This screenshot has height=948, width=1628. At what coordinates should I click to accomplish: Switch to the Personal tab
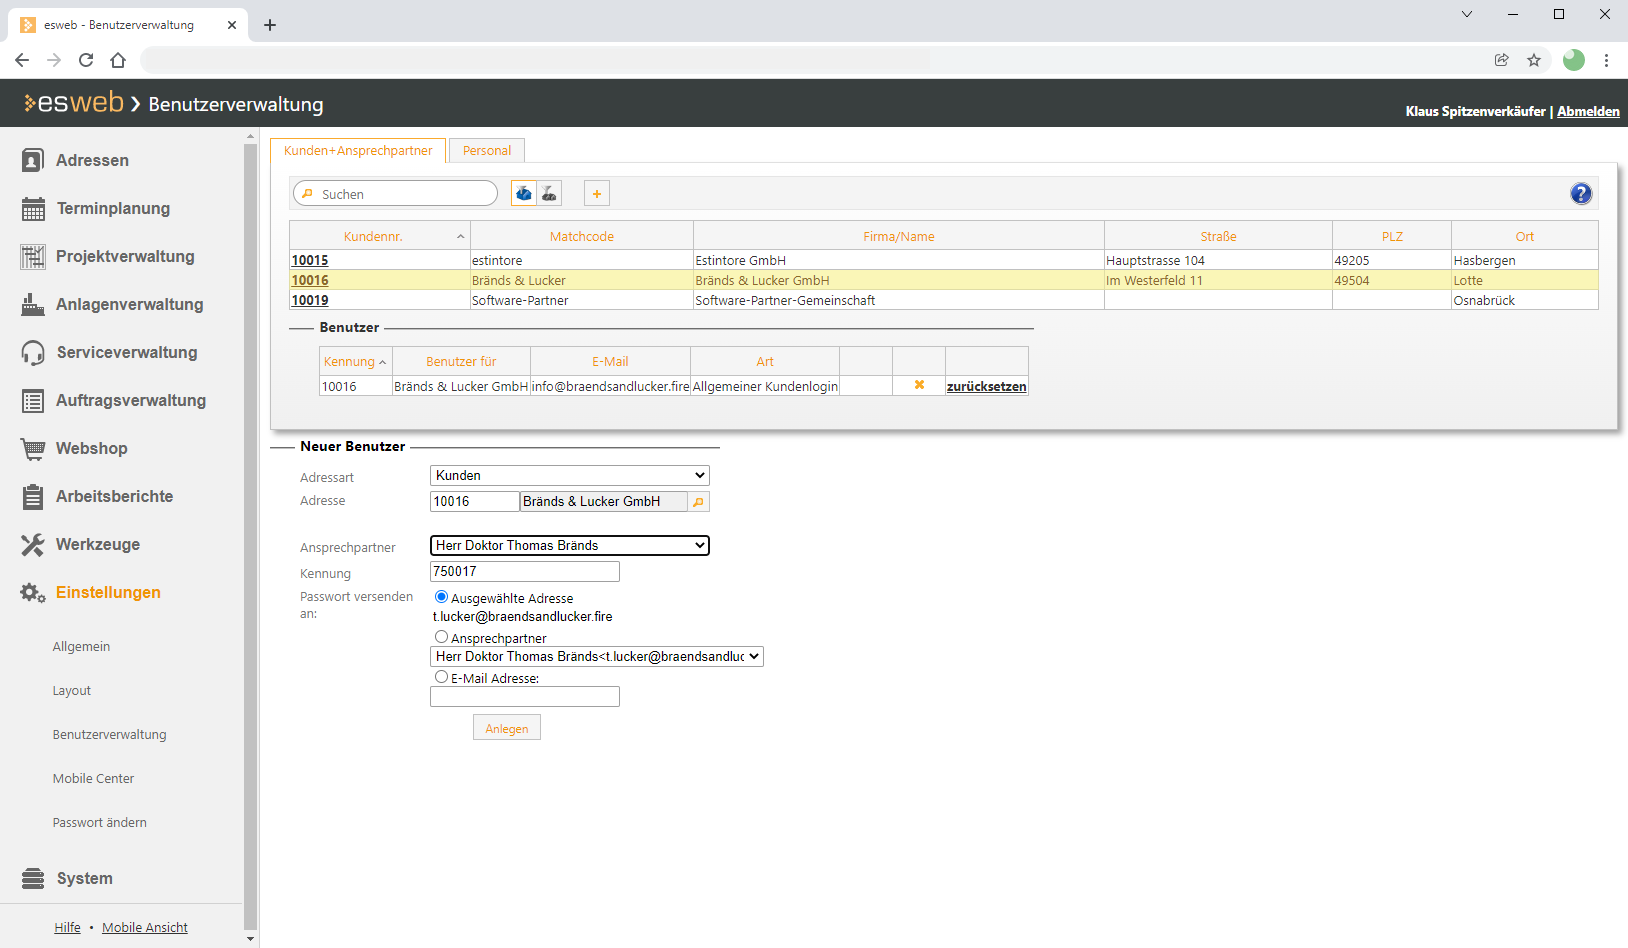[x=487, y=151]
